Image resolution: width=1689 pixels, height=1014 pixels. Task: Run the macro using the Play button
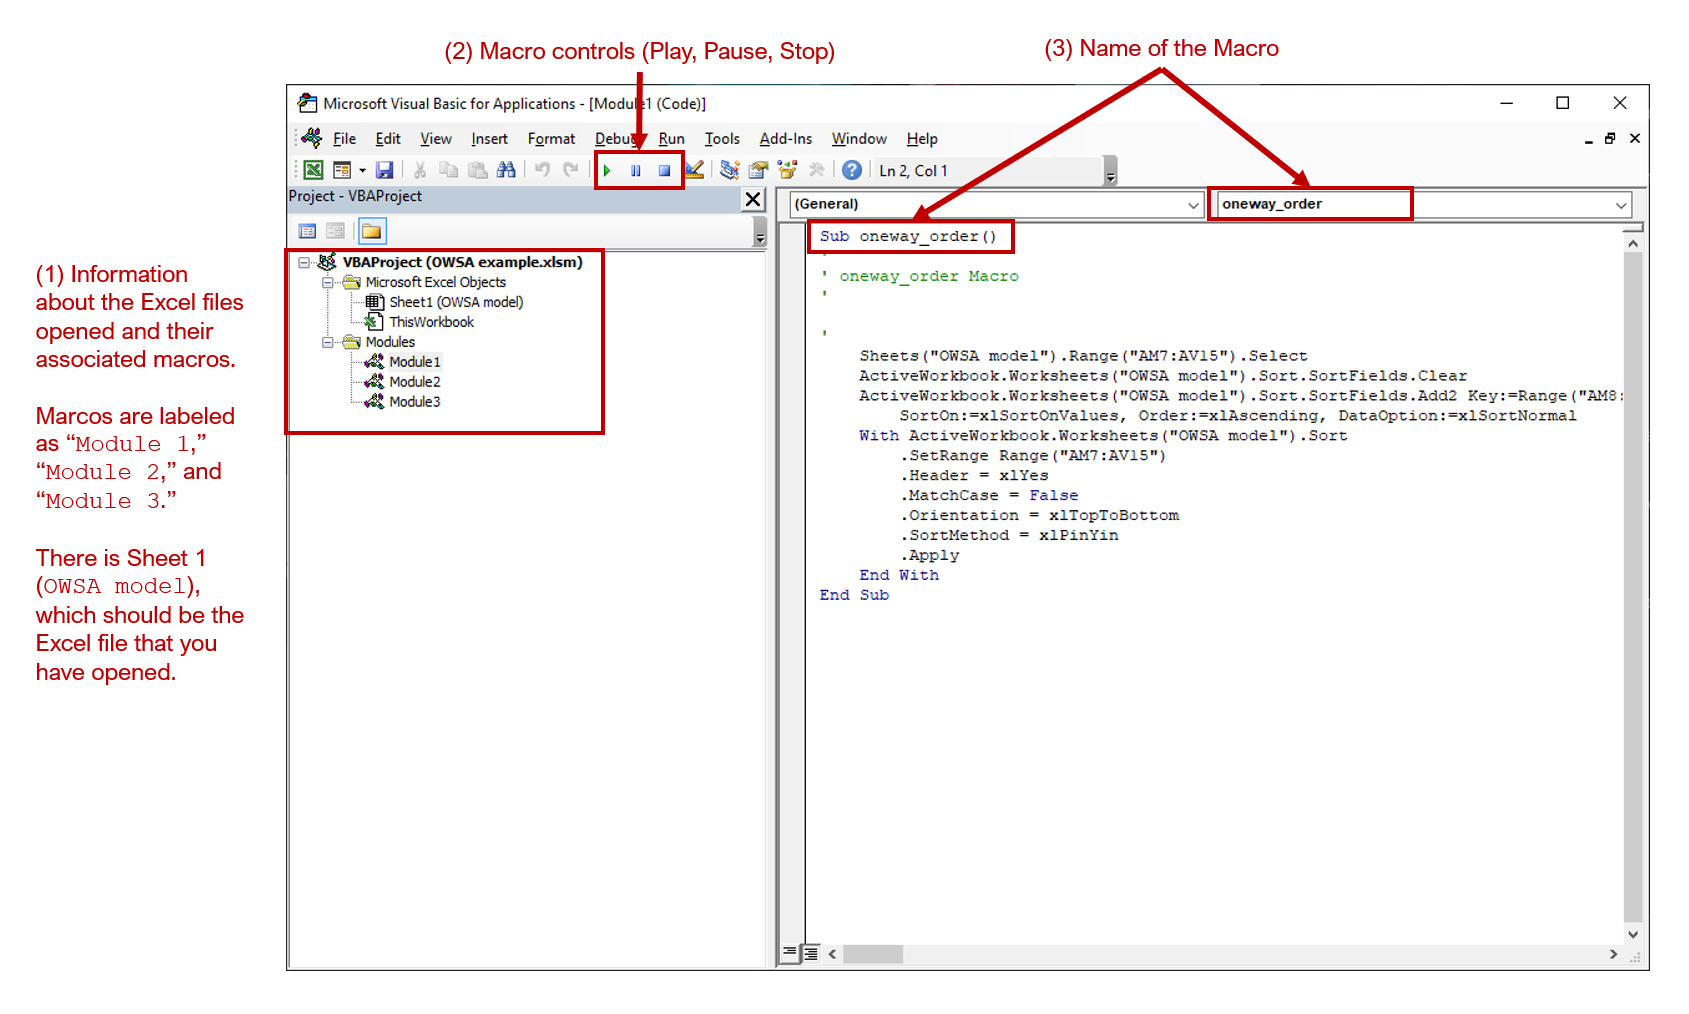tap(607, 170)
